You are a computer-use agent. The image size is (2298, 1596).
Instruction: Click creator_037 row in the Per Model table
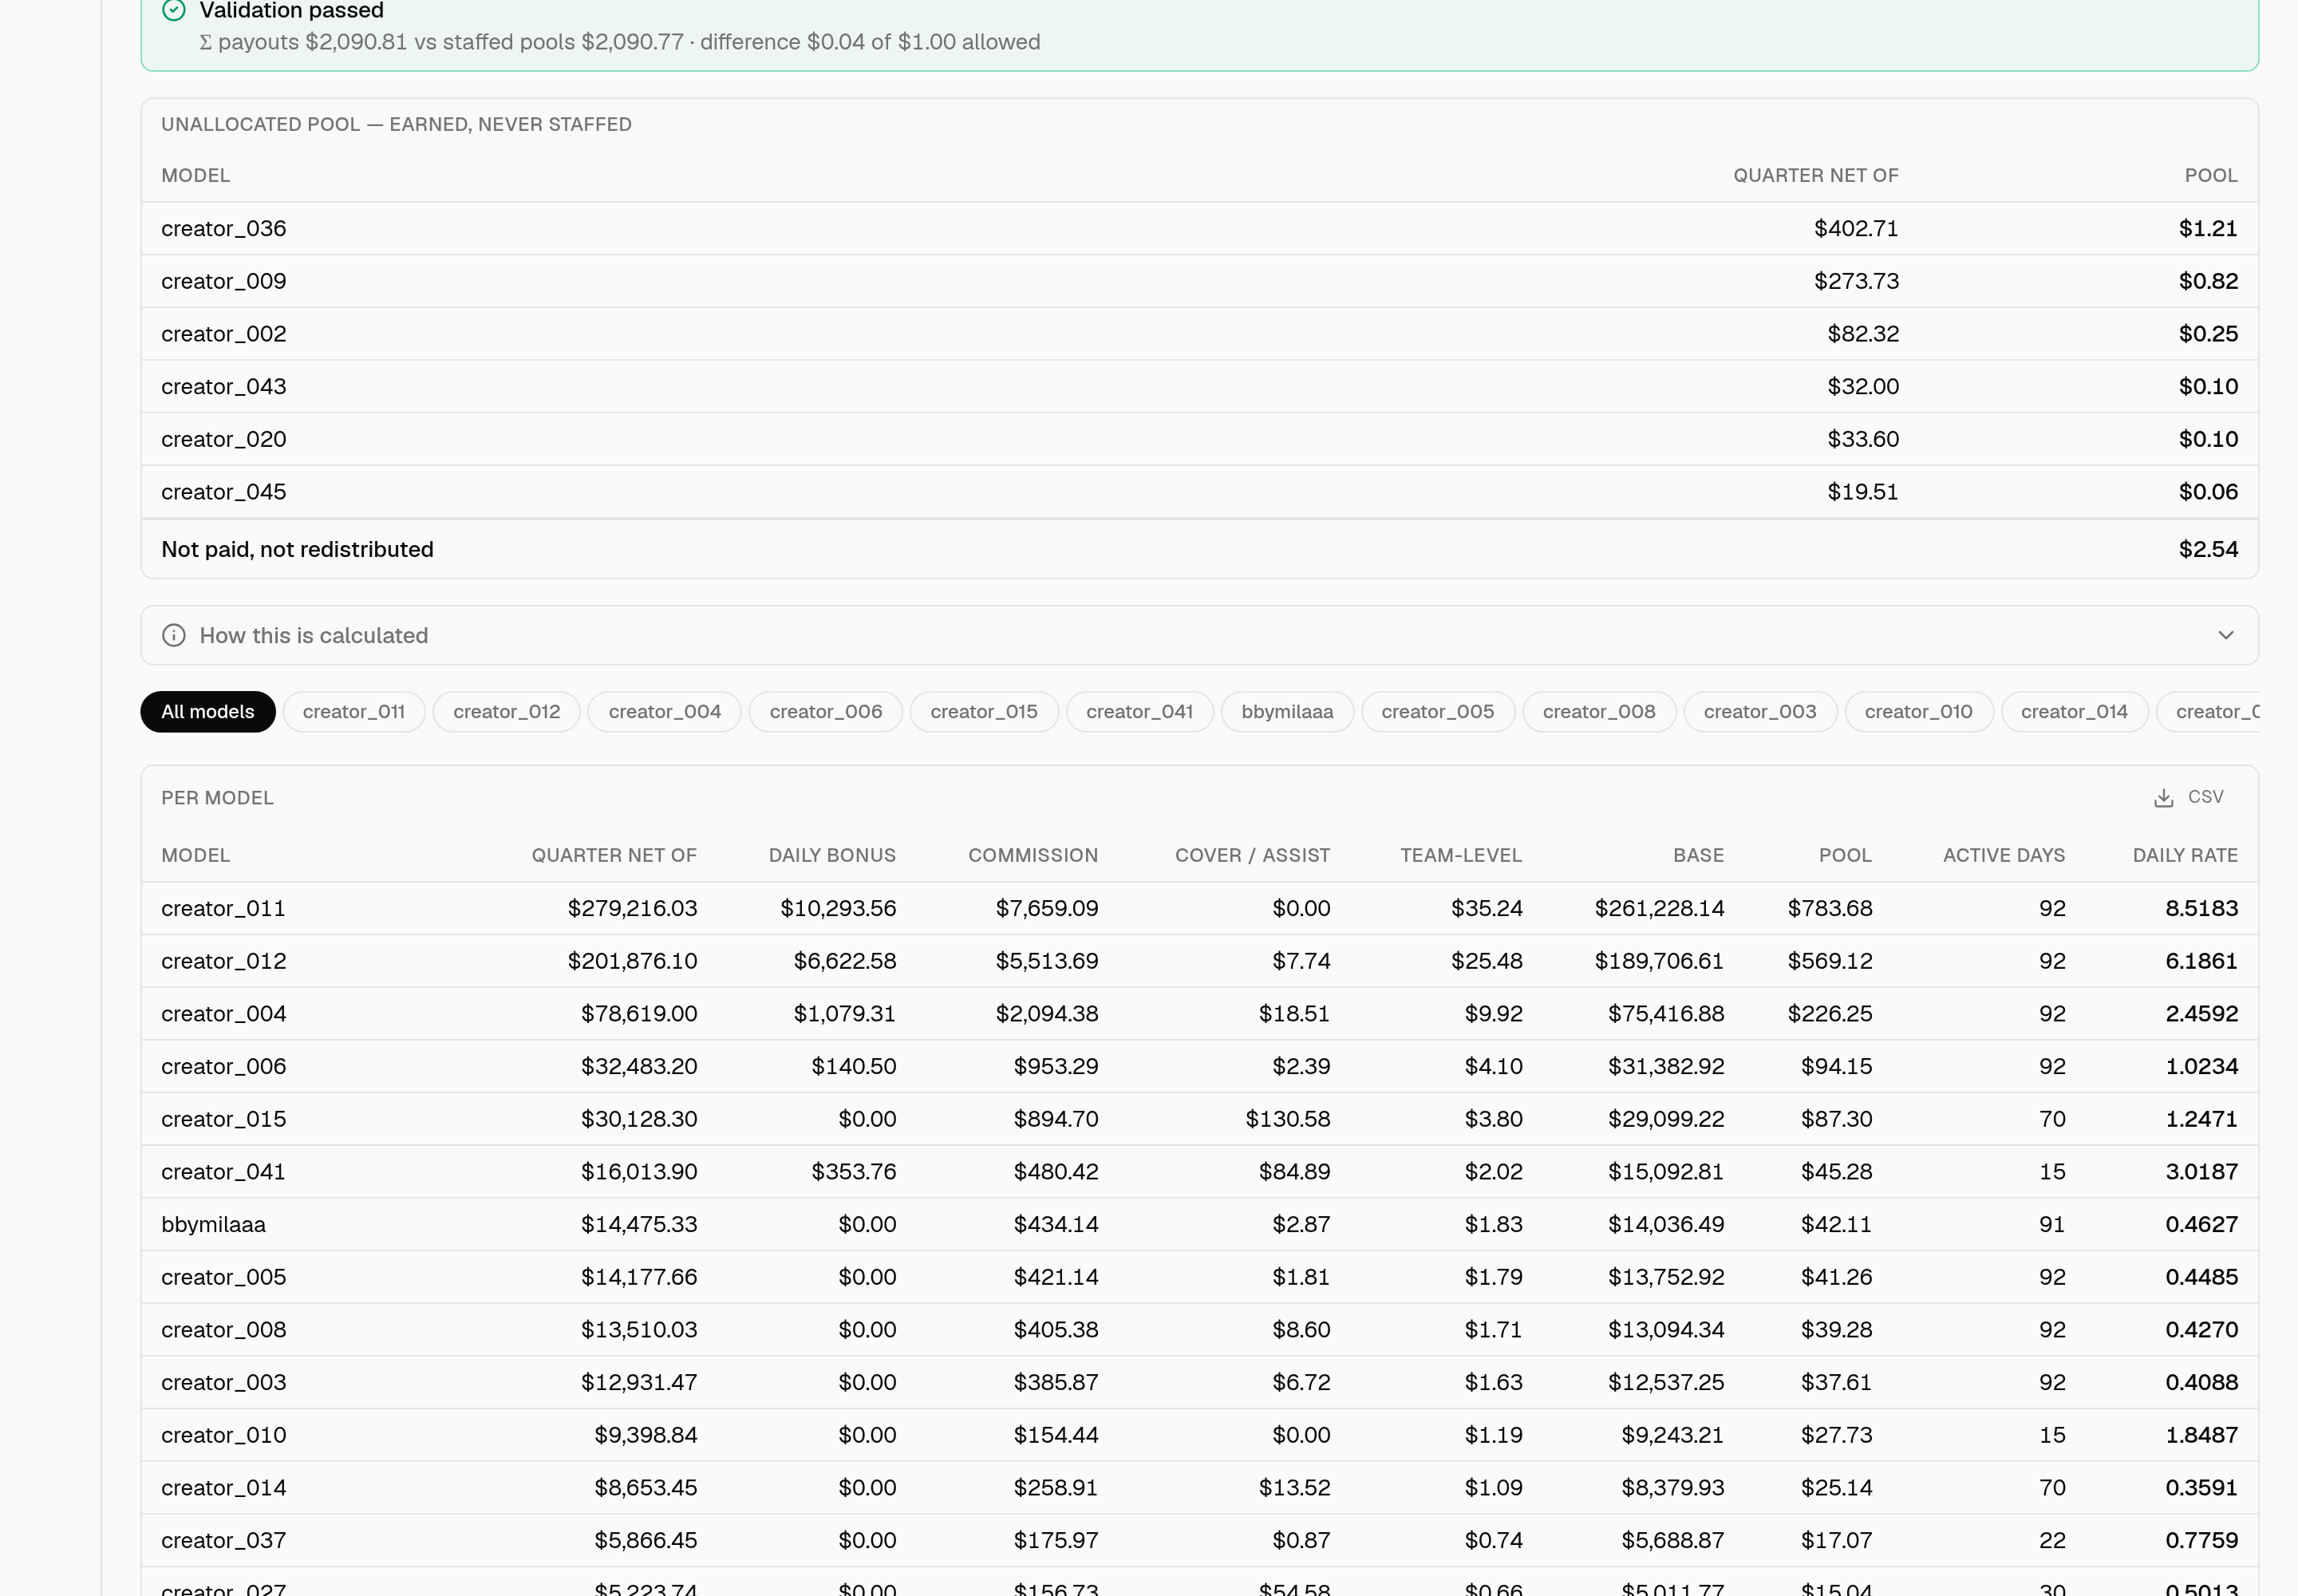[1200, 1541]
